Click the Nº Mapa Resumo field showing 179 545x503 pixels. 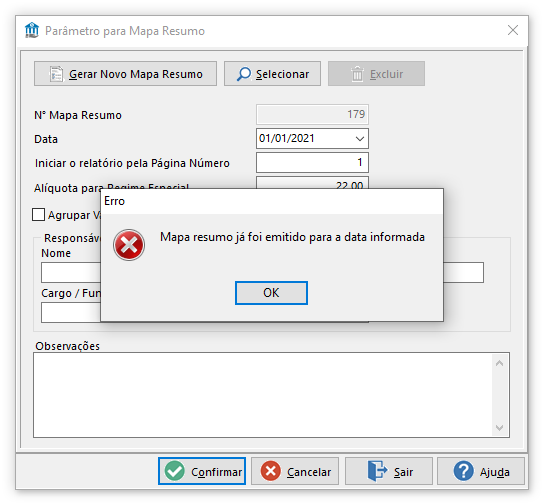pos(312,114)
